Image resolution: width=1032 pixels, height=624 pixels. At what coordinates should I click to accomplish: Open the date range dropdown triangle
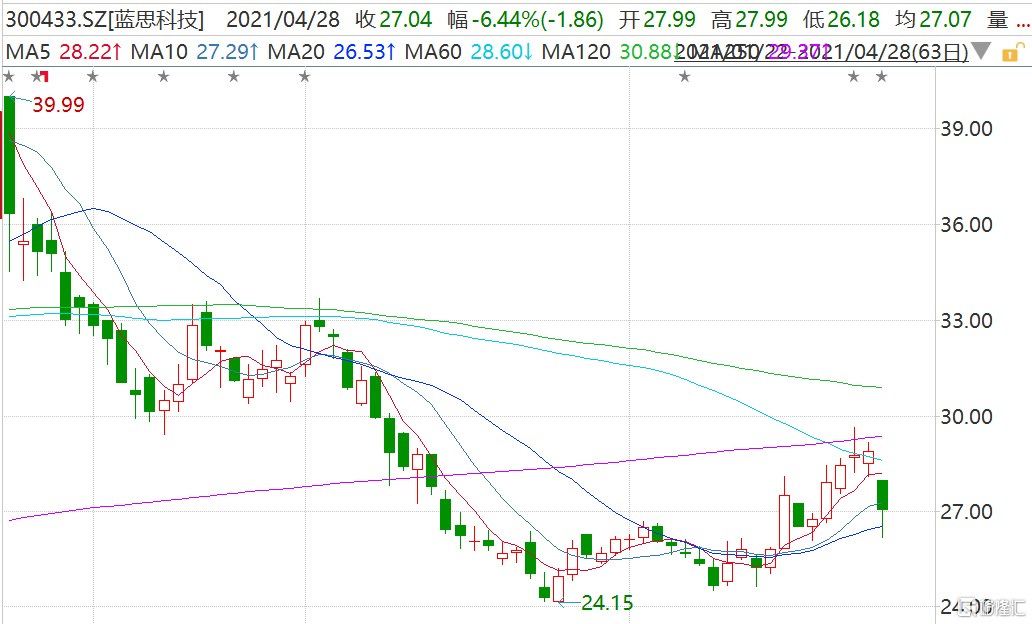[981, 51]
